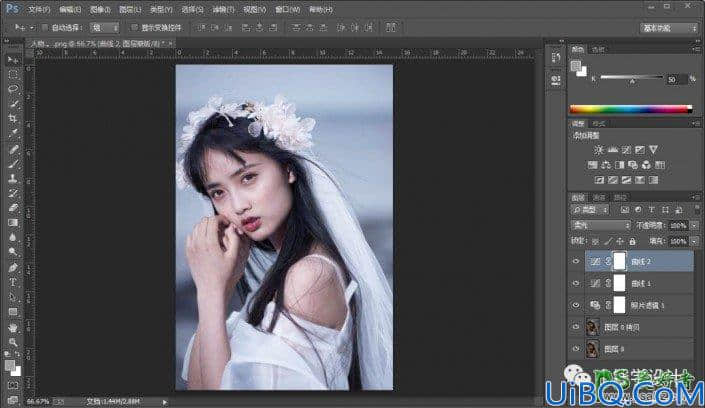Open the 窗口(W) menu
The height and width of the screenshot is (408, 705).
pos(288,9)
